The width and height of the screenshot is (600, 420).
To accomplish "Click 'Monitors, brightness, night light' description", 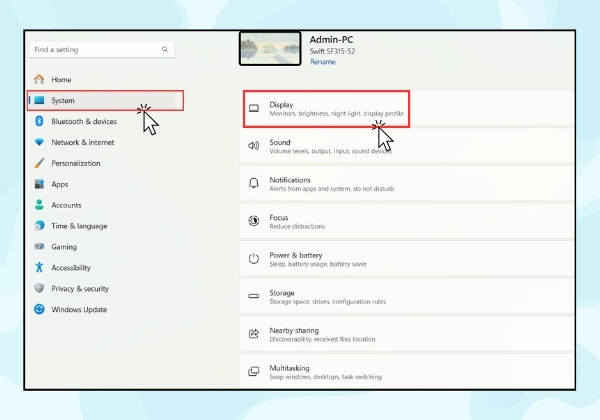I will 336,114.
